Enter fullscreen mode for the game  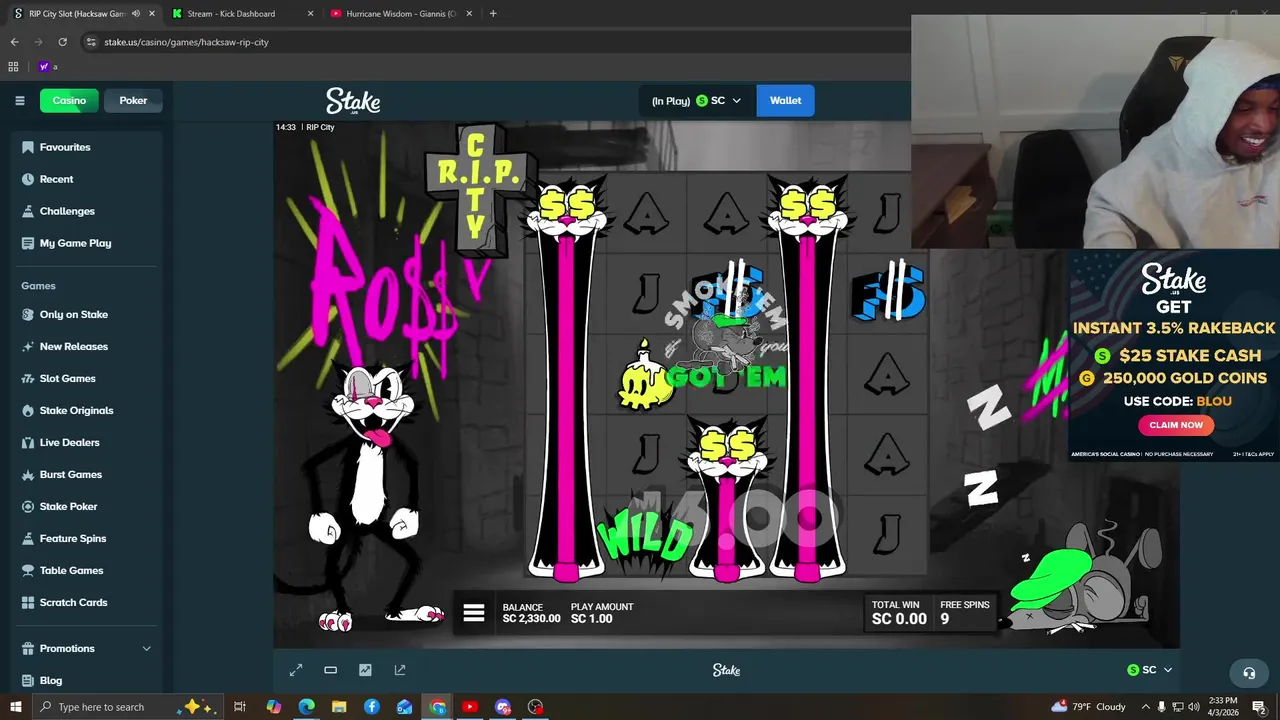click(x=296, y=670)
